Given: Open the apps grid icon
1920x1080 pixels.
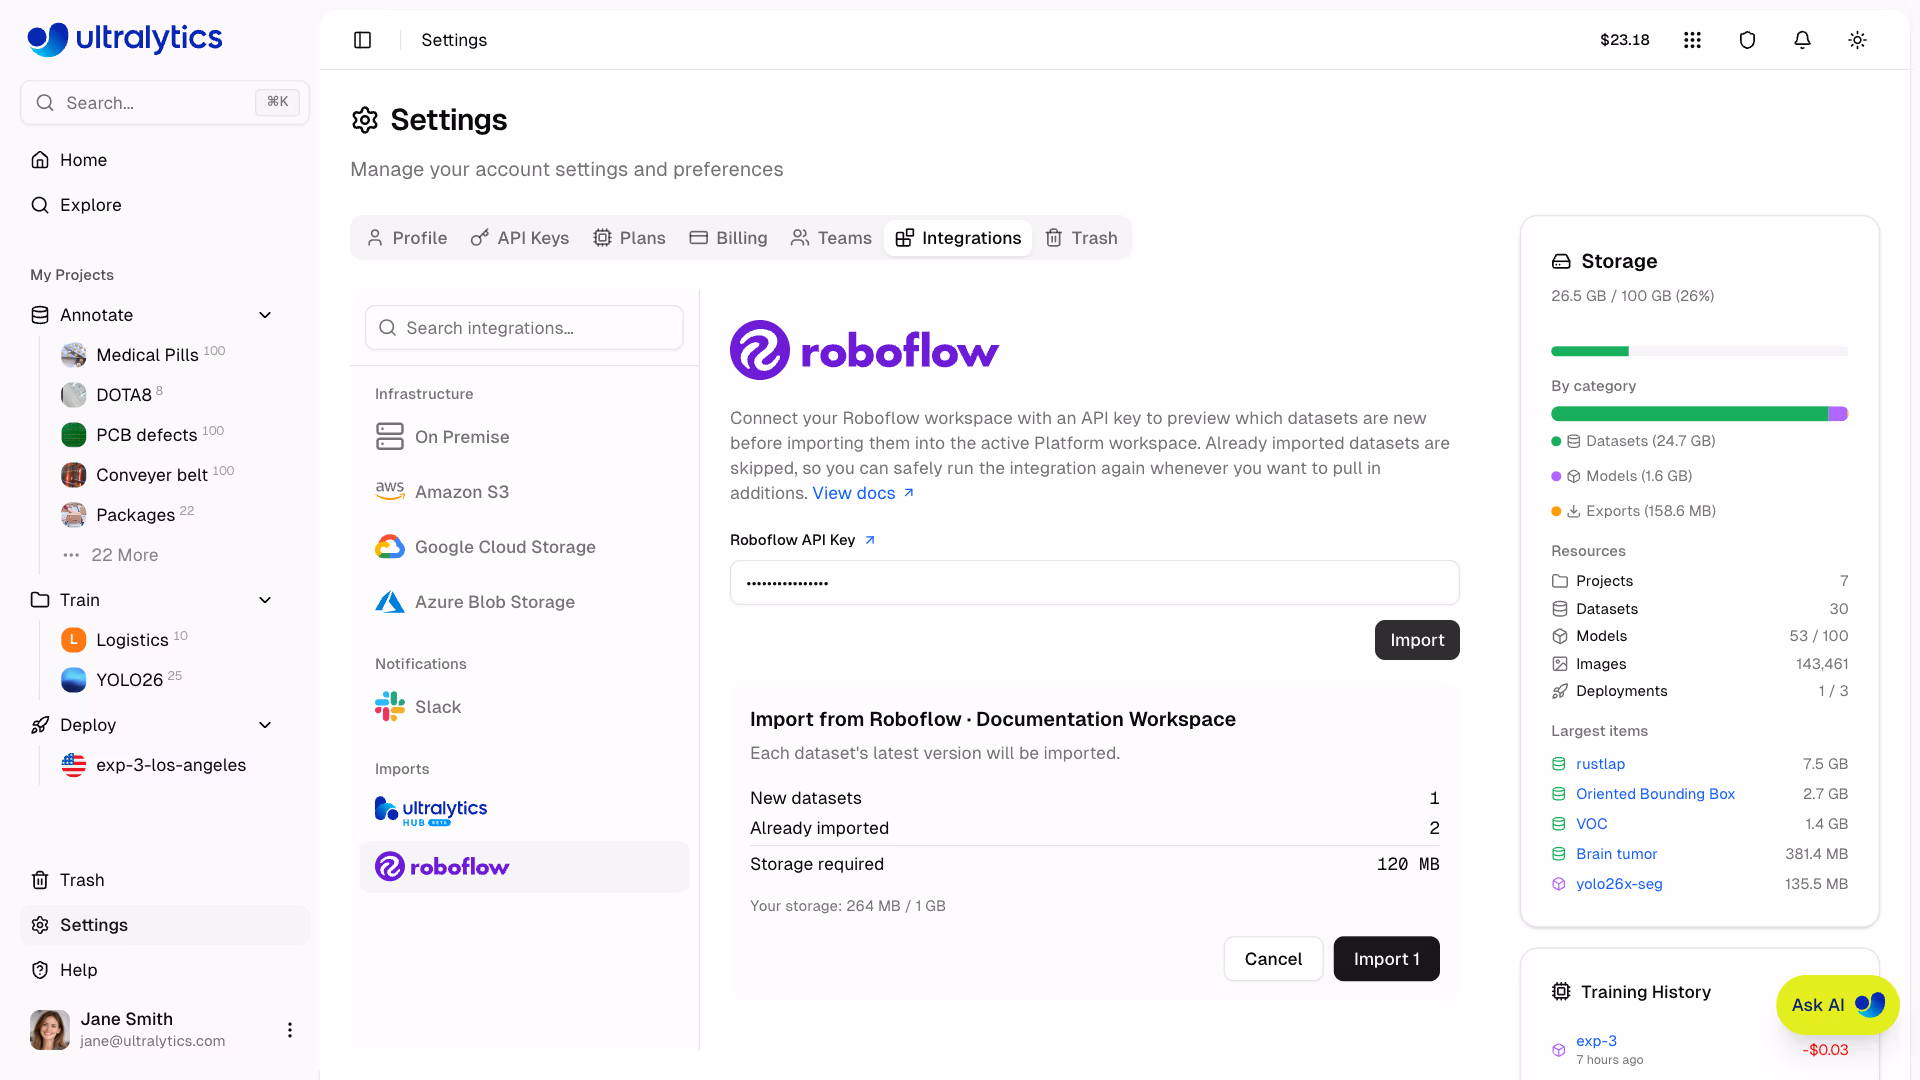Looking at the screenshot, I should tap(1692, 40).
